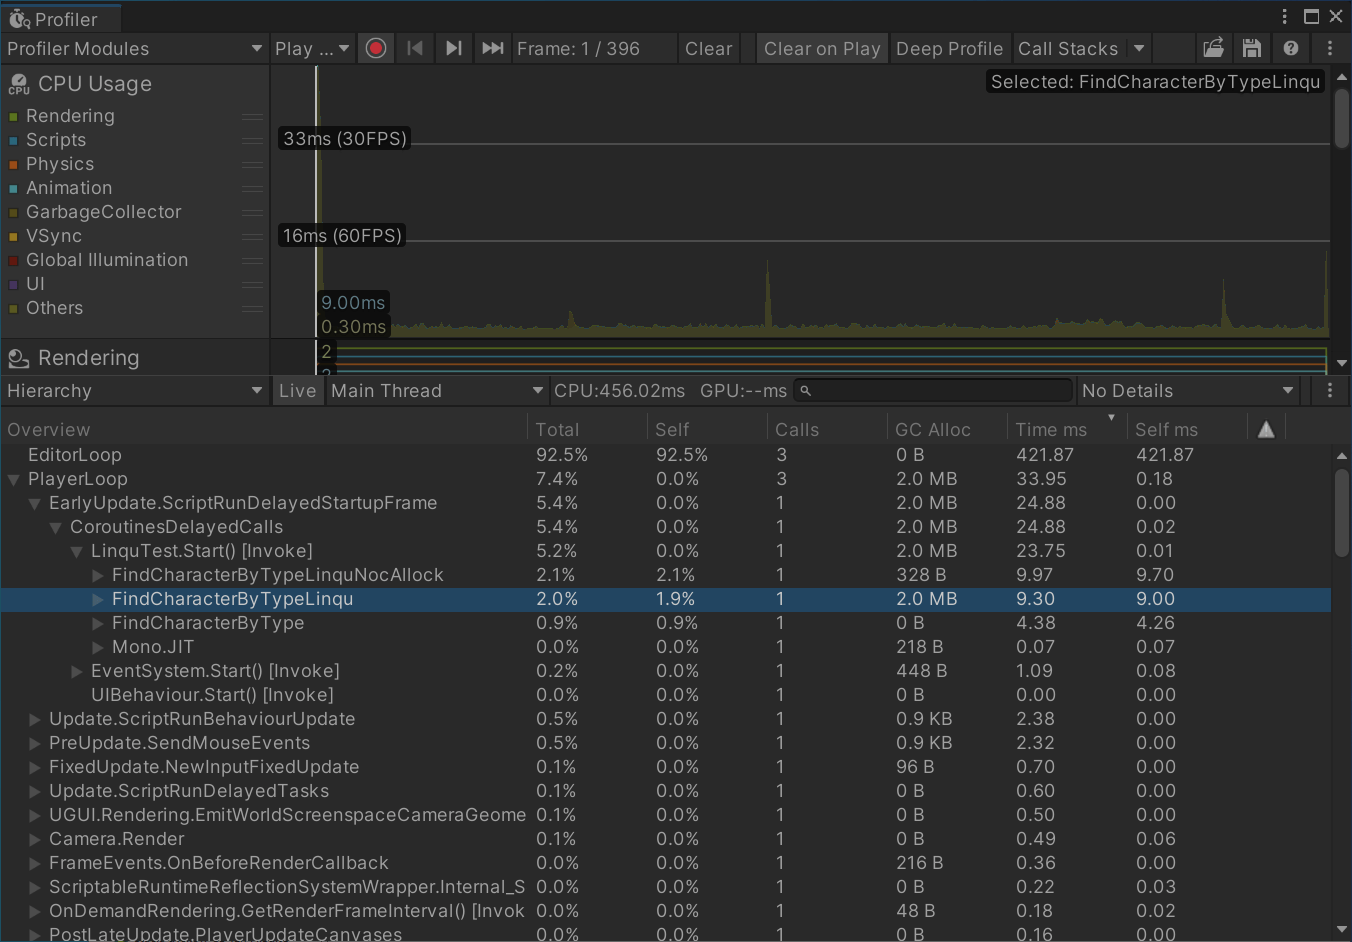The width and height of the screenshot is (1352, 942).
Task: Step to the next frame
Action: click(453, 48)
